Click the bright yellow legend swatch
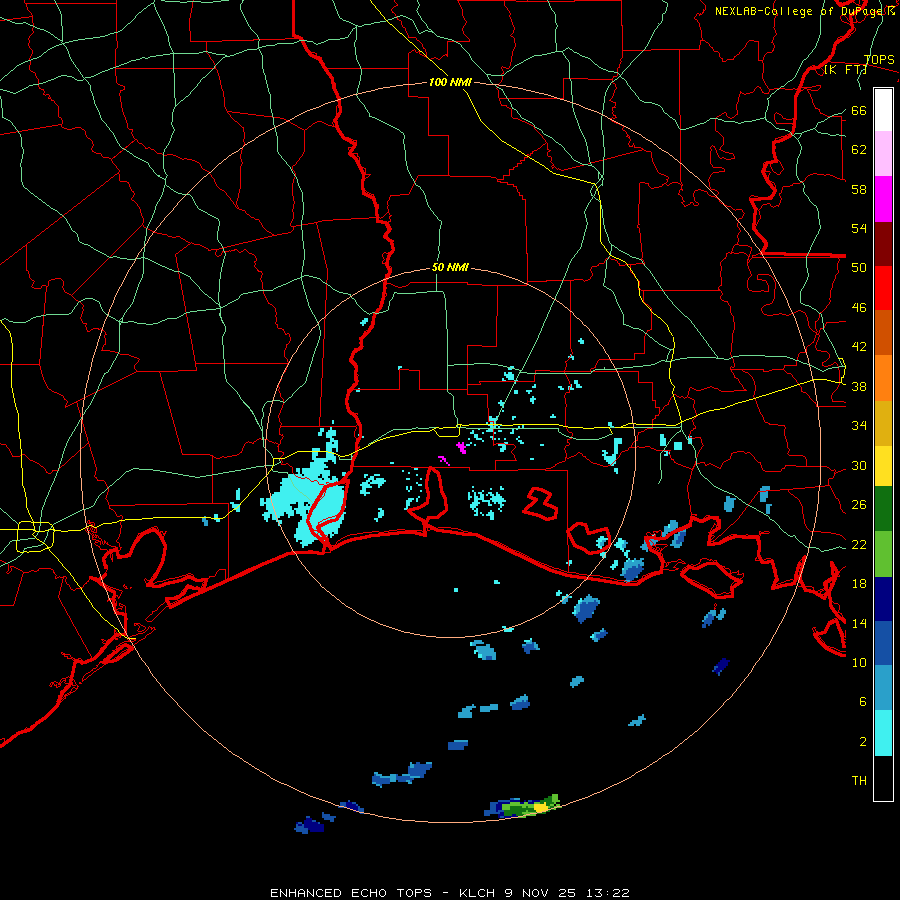Viewport: 900px width, 900px height. pyautogui.click(x=883, y=465)
